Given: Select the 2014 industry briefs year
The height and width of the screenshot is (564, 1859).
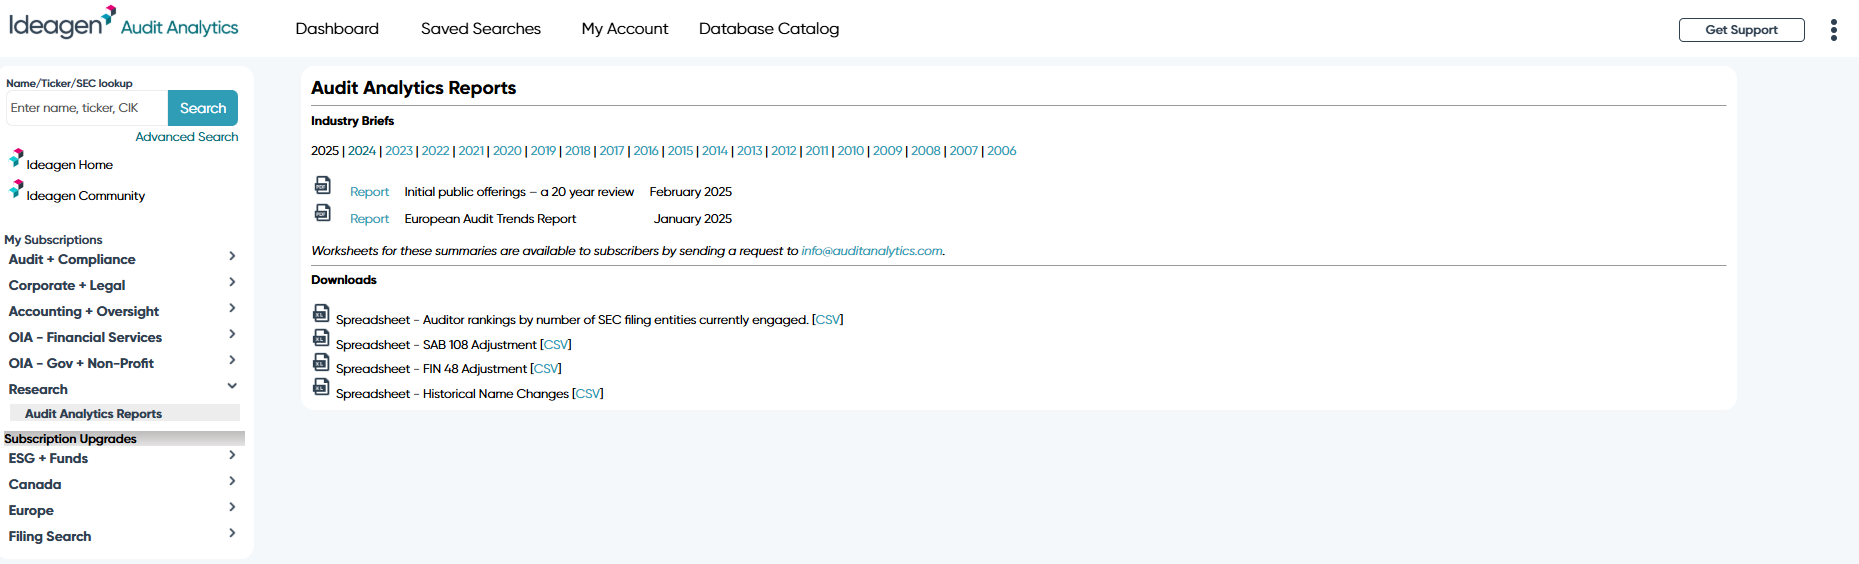Looking at the screenshot, I should [715, 151].
